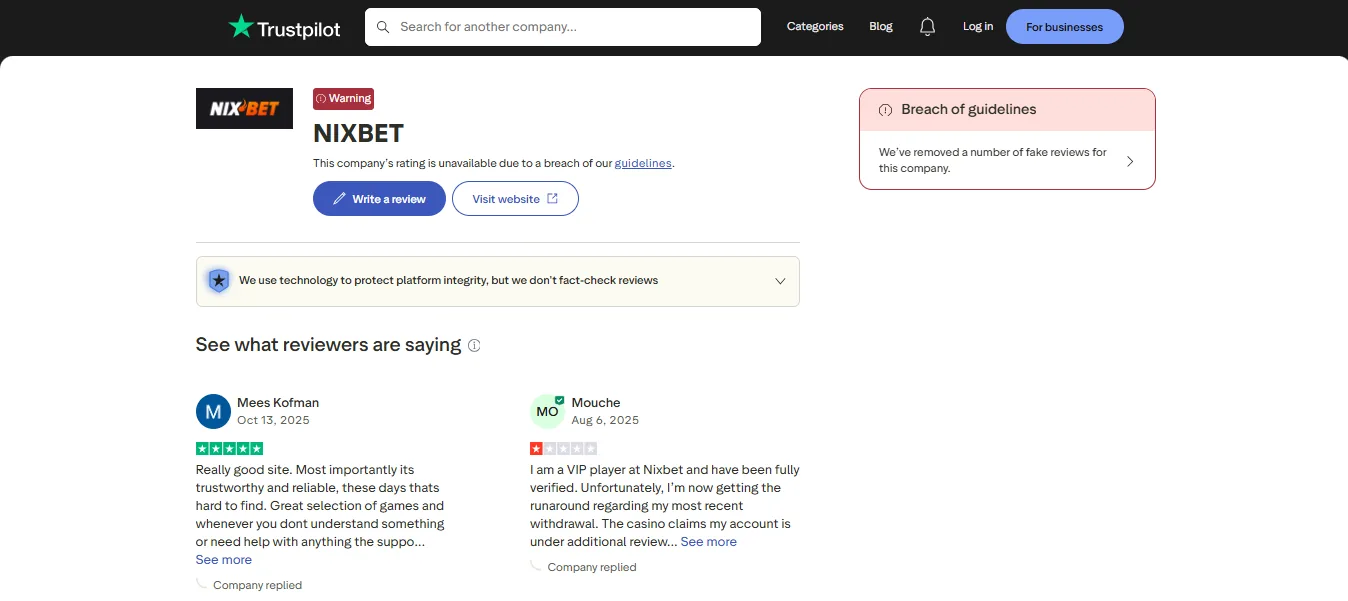Click the search magnifier icon
This screenshot has width=1348, height=601.
(382, 27)
